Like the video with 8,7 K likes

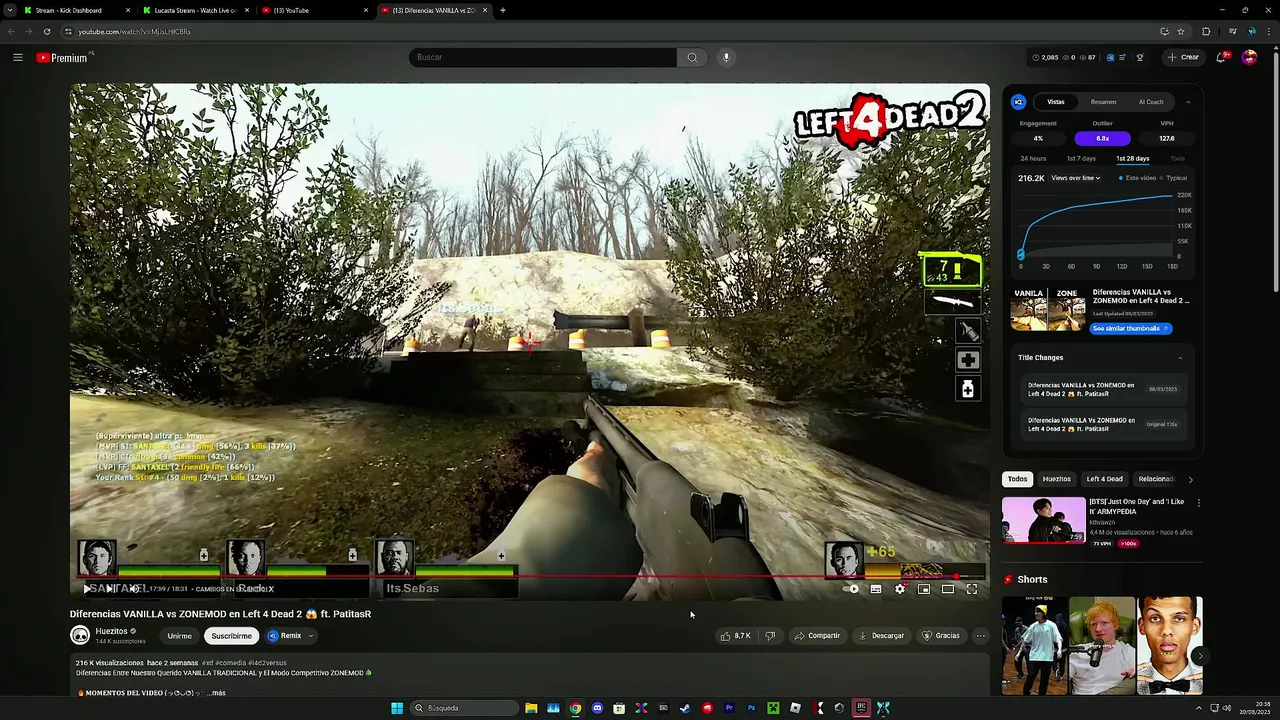click(x=735, y=635)
